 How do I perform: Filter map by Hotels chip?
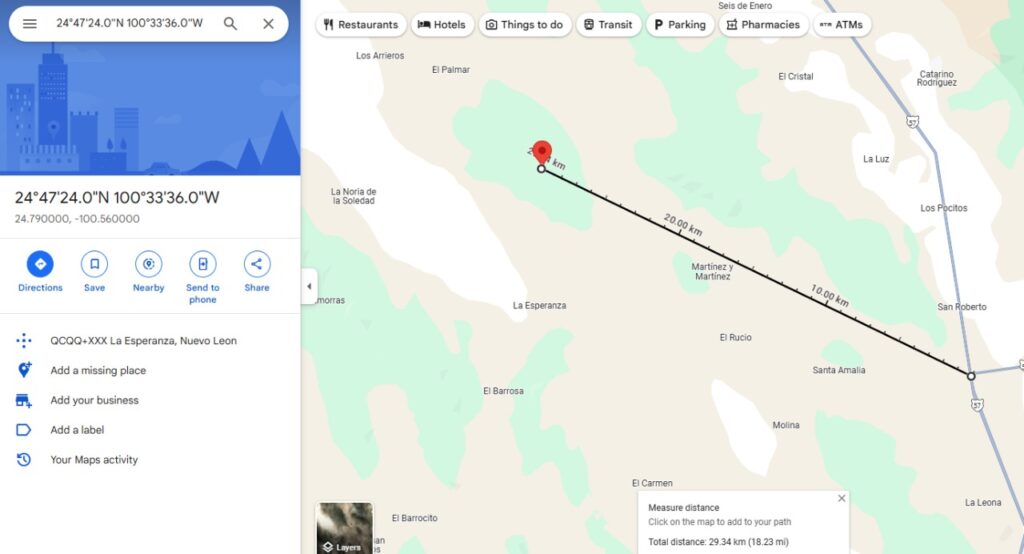[442, 25]
